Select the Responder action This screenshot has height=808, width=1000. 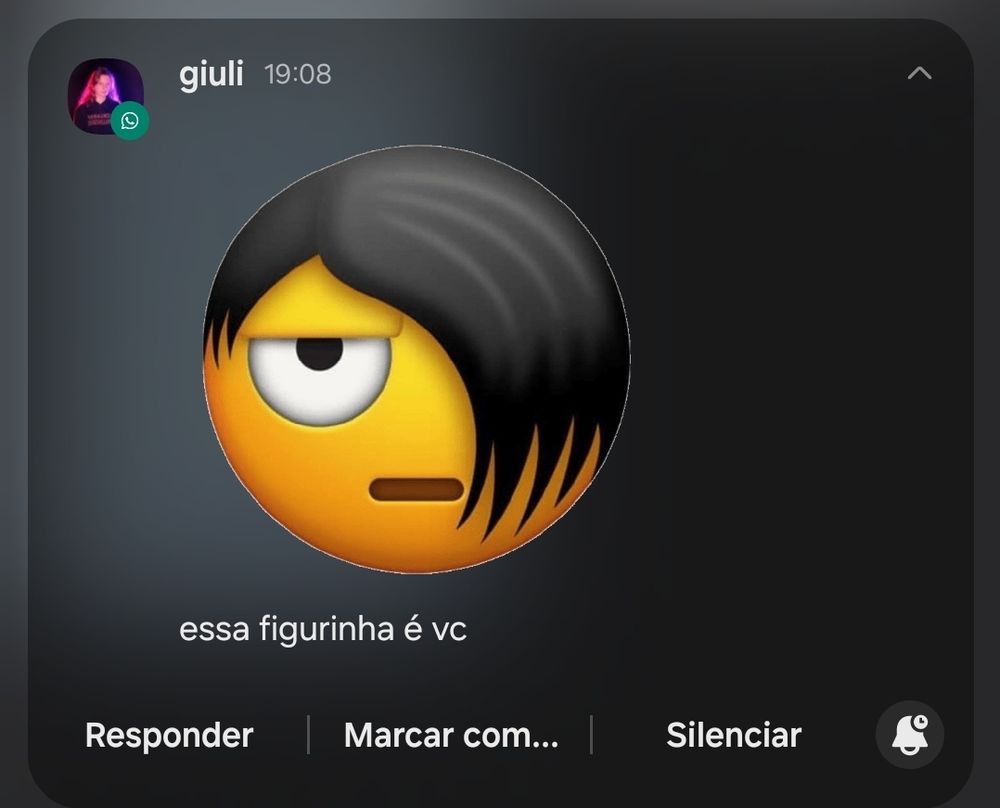[x=169, y=735]
